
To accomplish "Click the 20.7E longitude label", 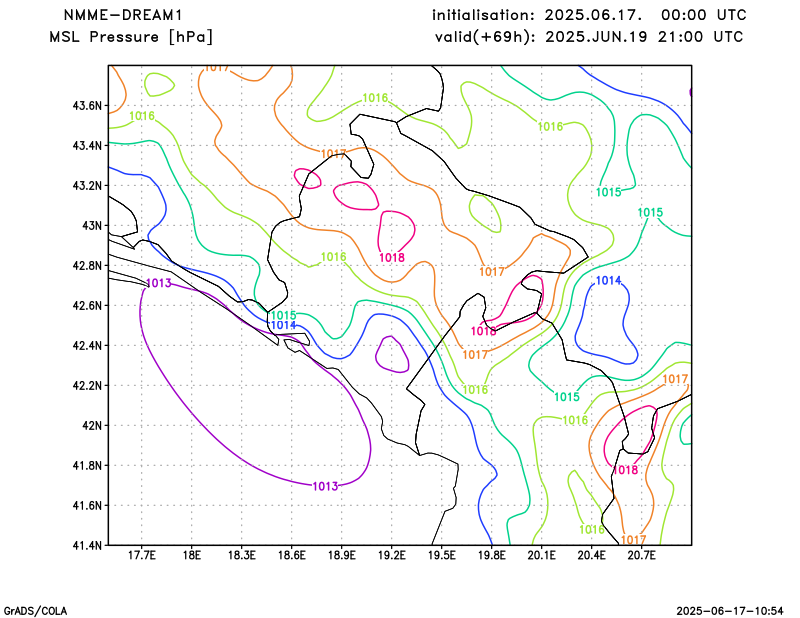I will [x=642, y=555].
